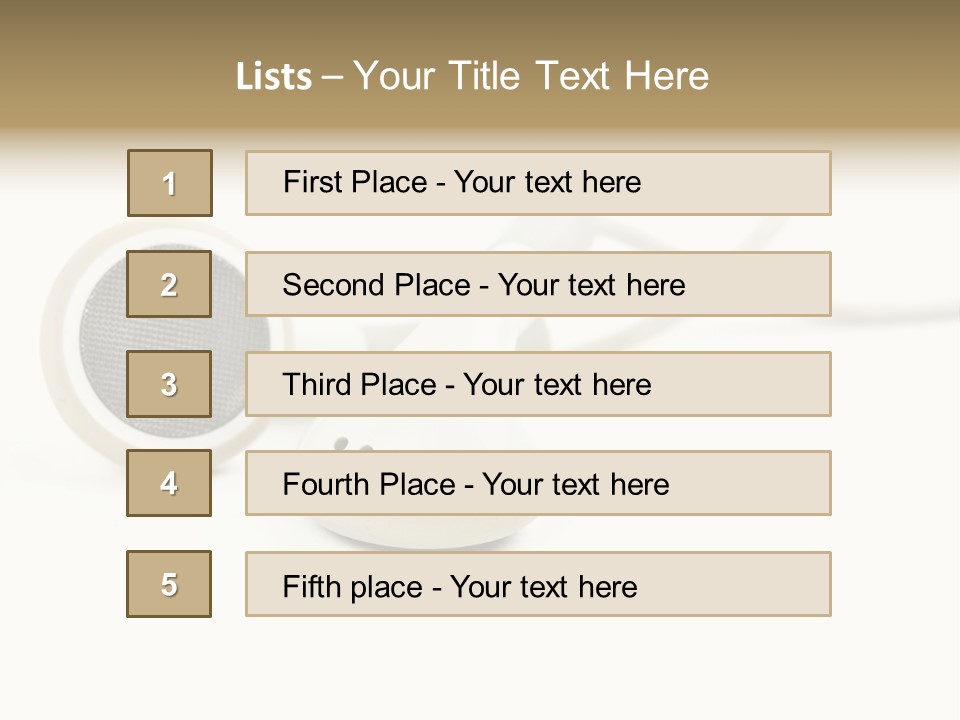This screenshot has height=720, width=960.
Task: Click 'Your text here' in the Third Place row
Action: tap(557, 385)
